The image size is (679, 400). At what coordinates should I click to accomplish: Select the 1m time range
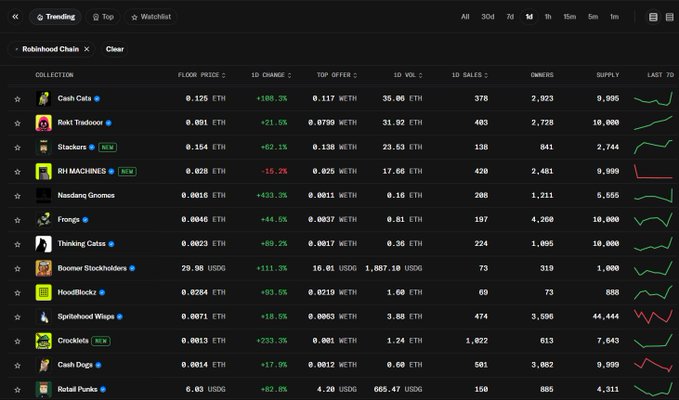(614, 17)
